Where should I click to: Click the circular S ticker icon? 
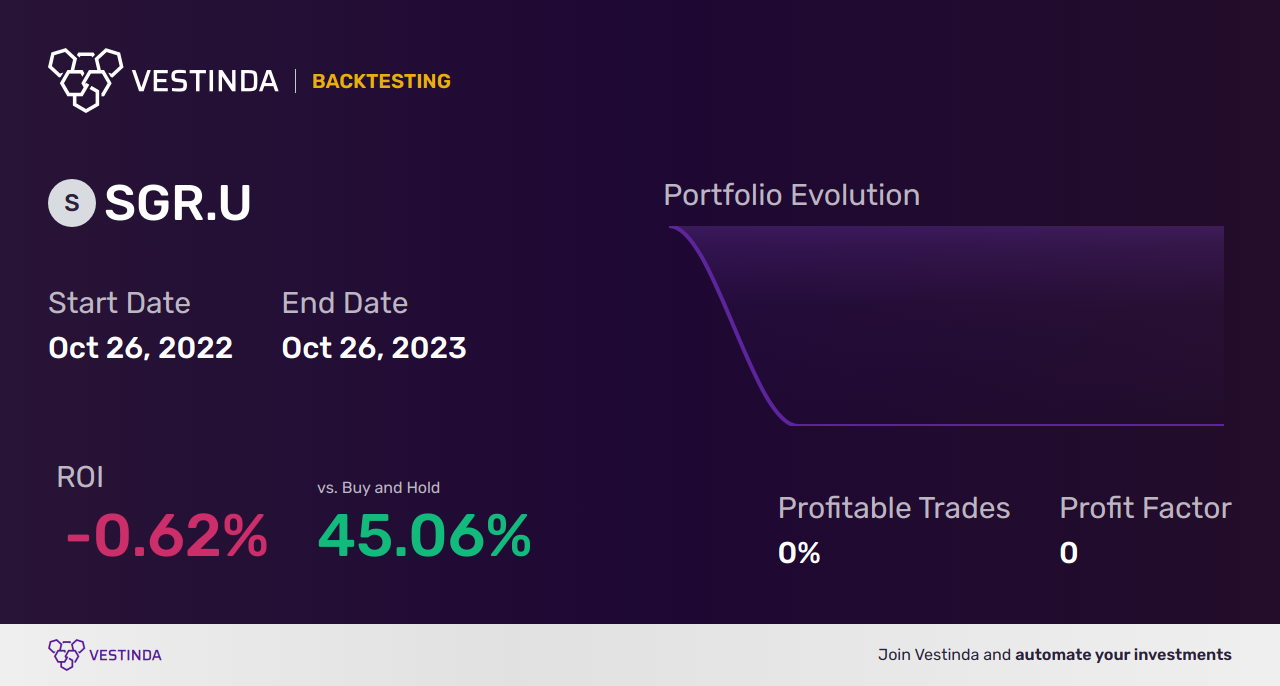72,203
